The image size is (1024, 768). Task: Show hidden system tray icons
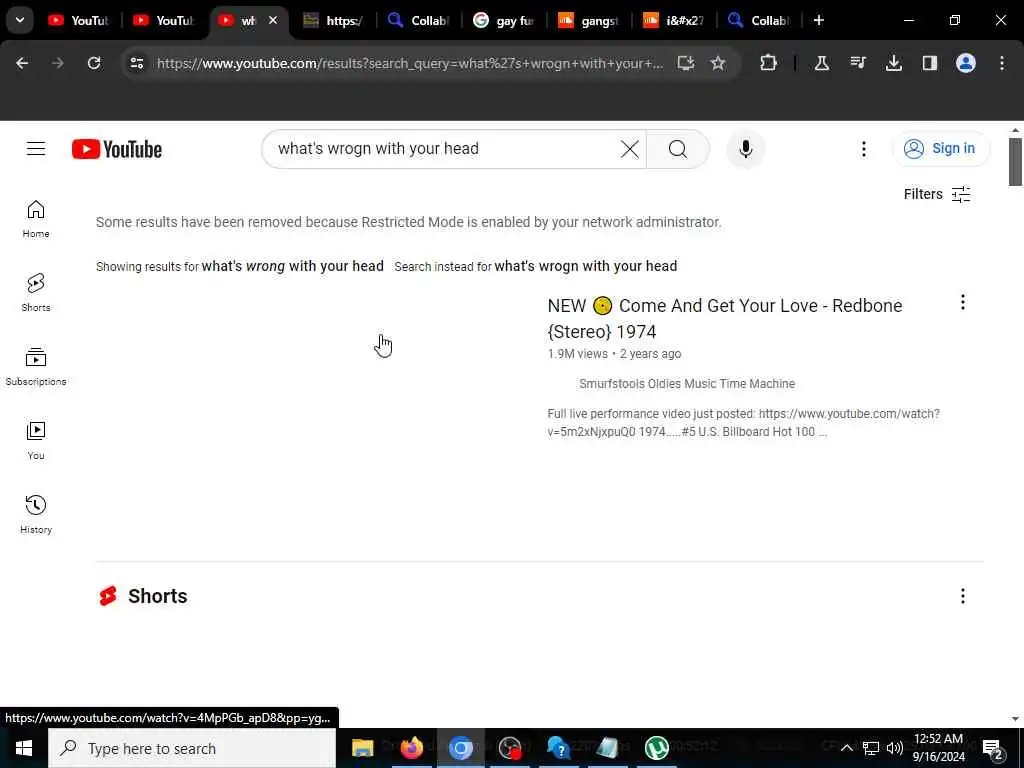pos(846,748)
